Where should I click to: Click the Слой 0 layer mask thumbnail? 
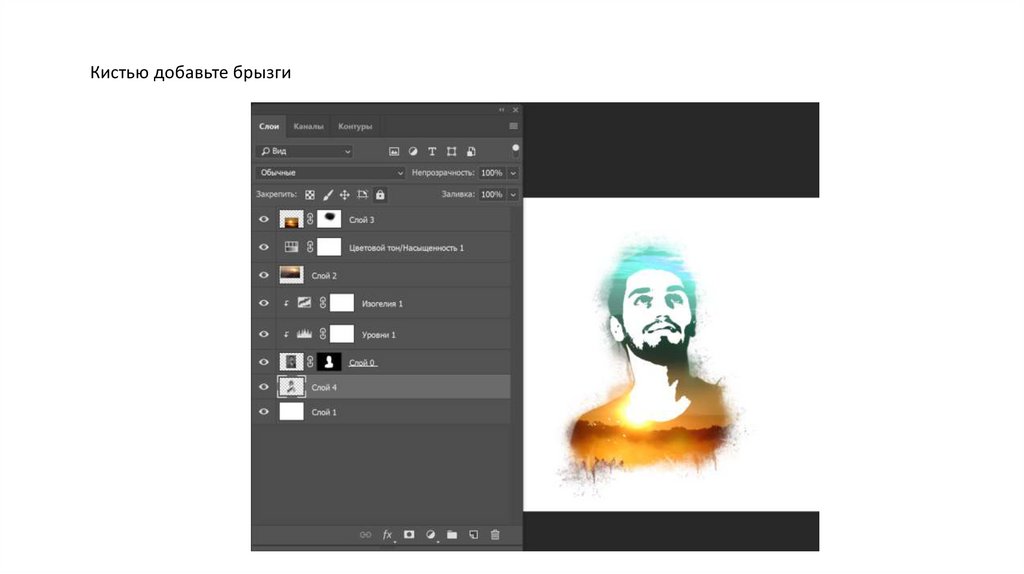329,361
